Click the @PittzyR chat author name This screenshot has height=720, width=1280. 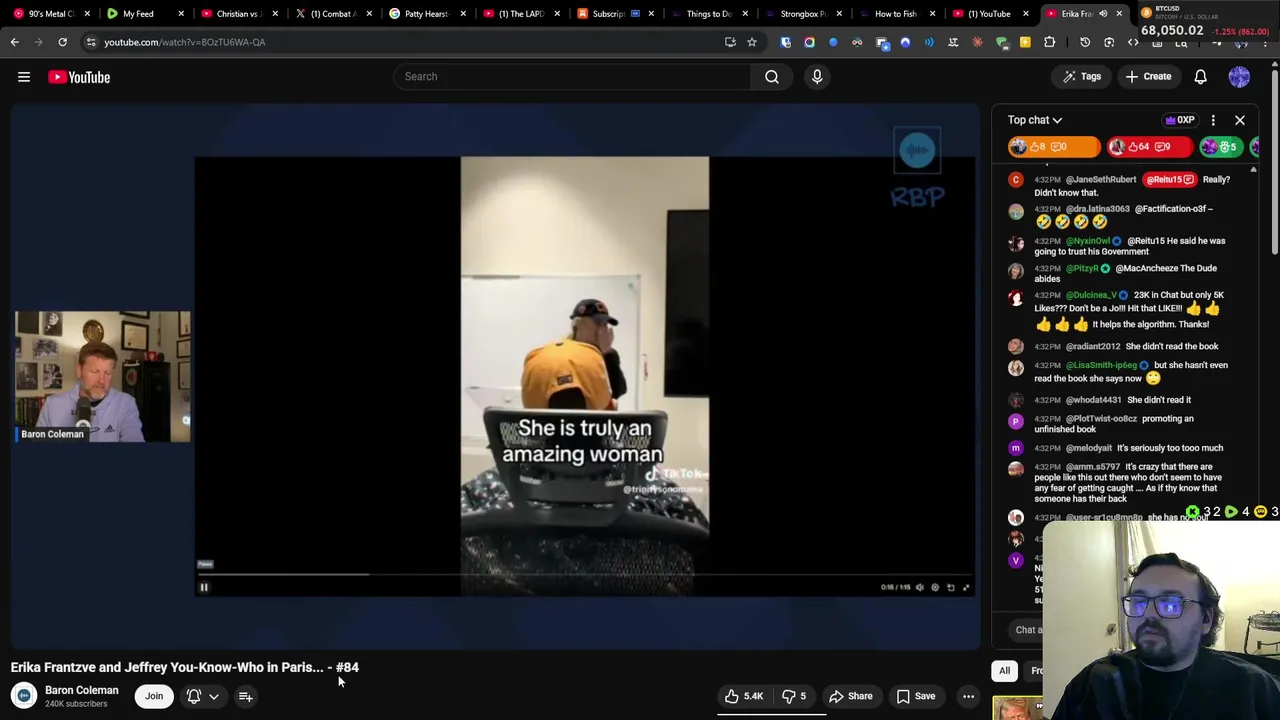coord(1082,268)
